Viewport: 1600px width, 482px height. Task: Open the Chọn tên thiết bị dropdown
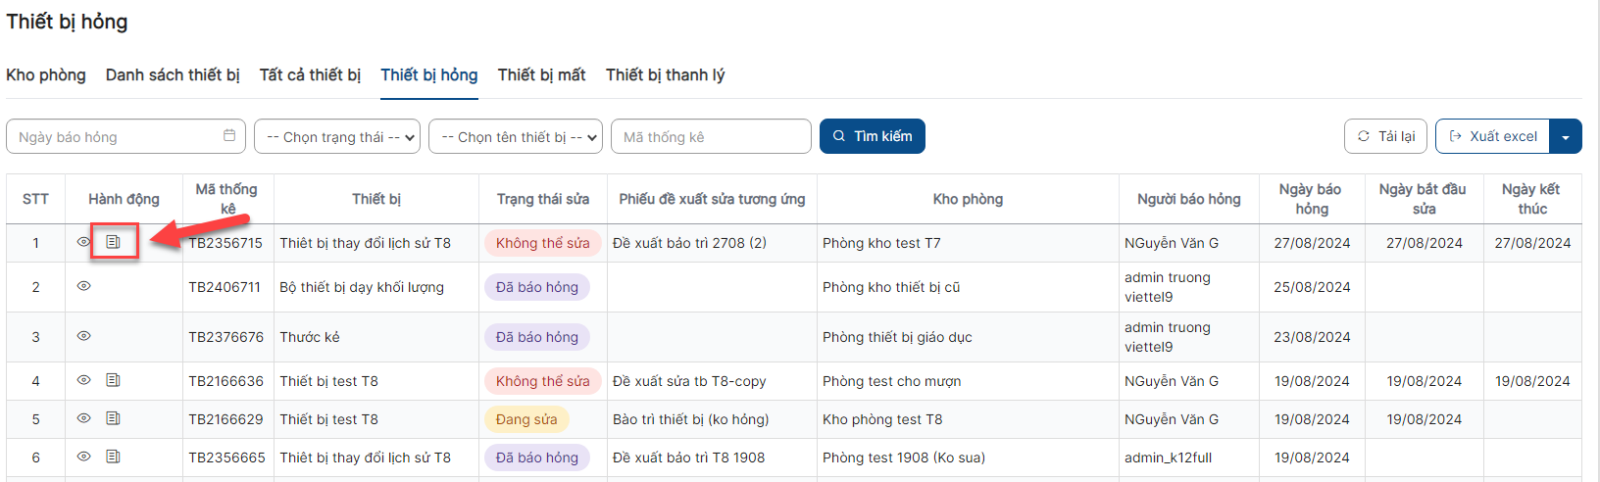point(515,137)
